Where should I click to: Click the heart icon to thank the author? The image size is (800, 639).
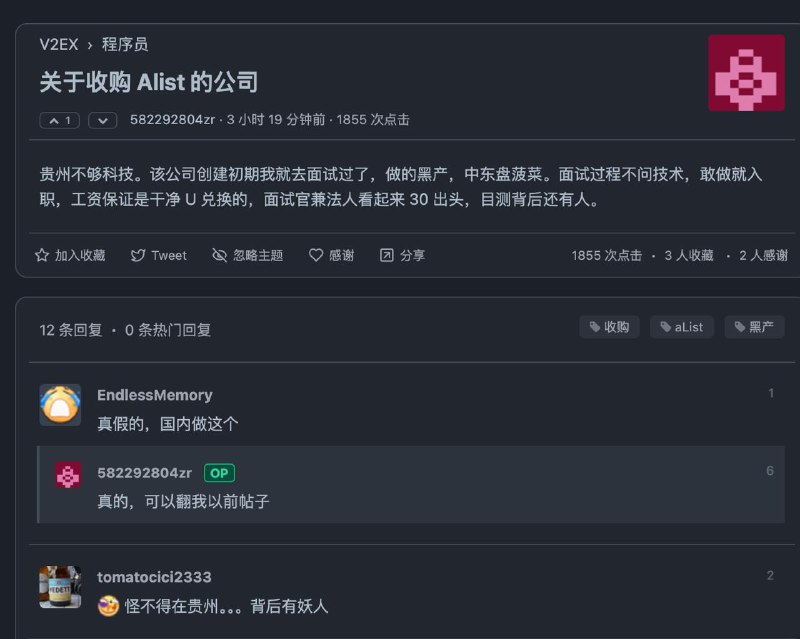[316, 255]
